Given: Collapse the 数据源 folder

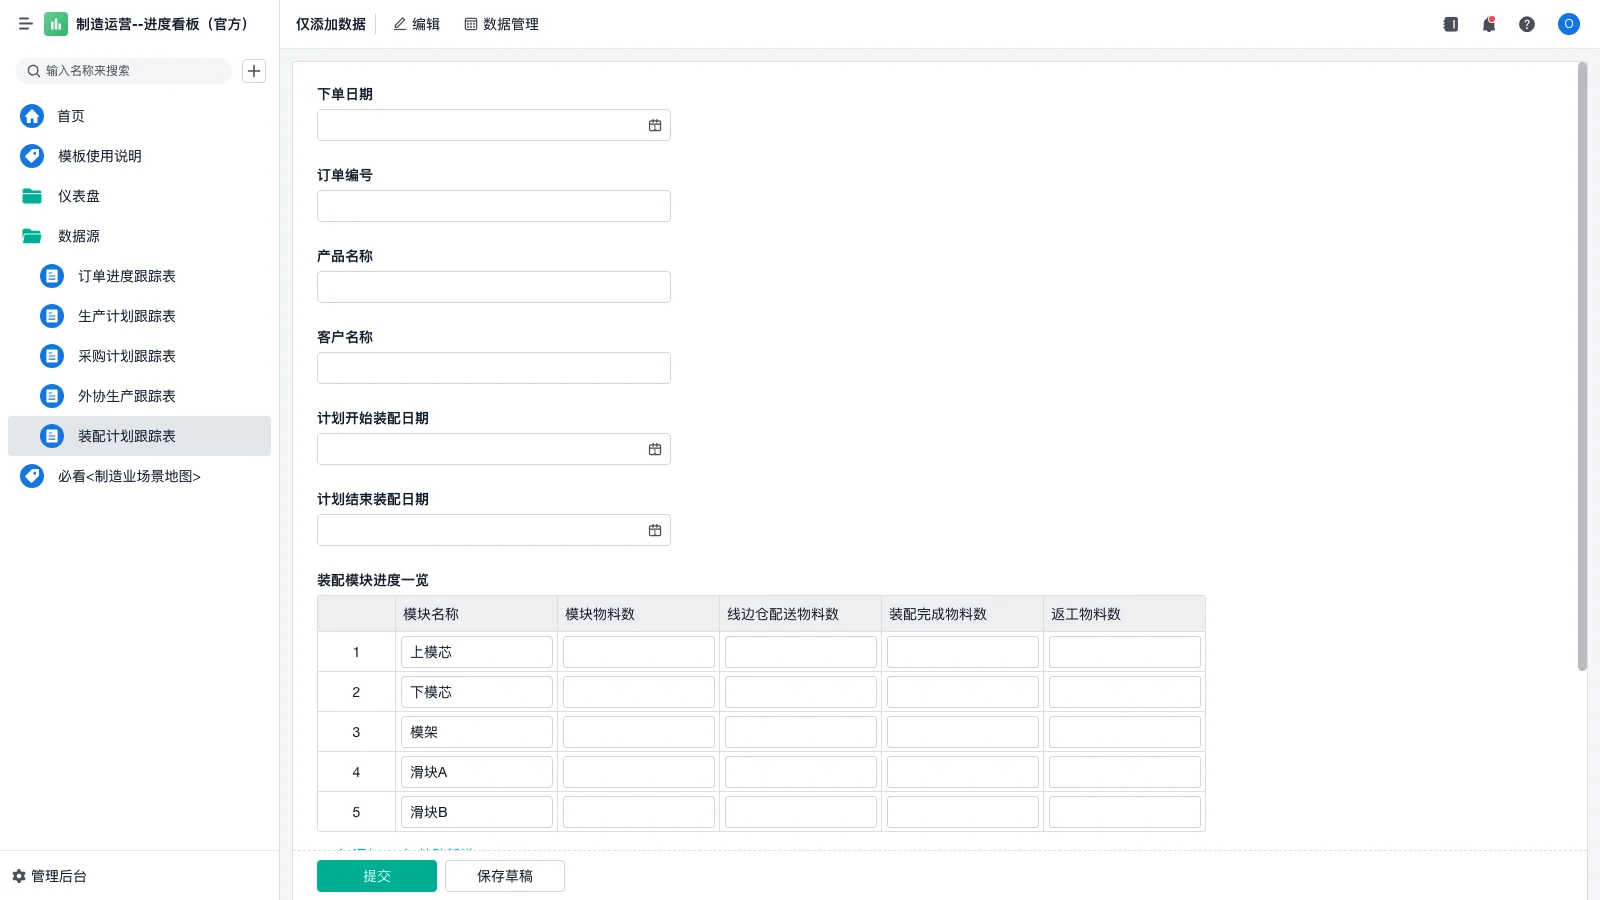Looking at the screenshot, I should [x=79, y=236].
